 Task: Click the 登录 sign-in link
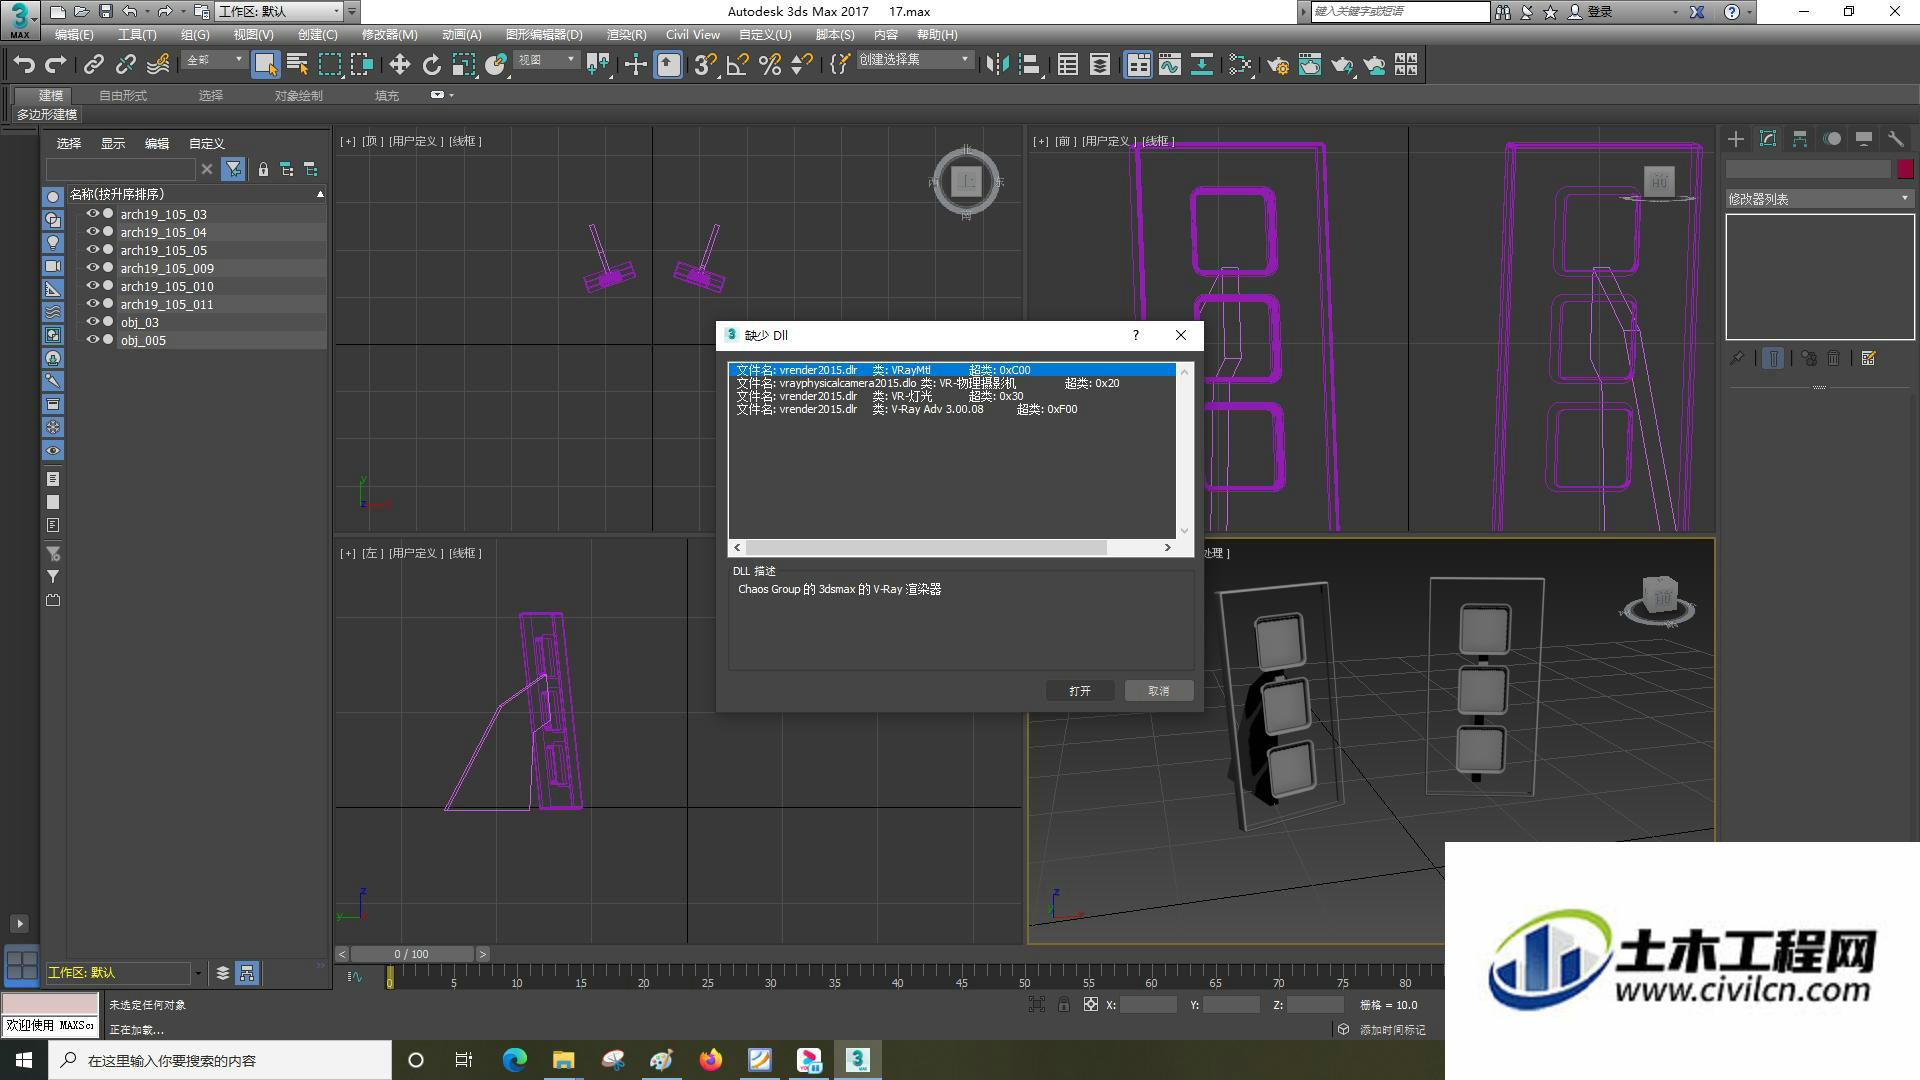(1600, 12)
